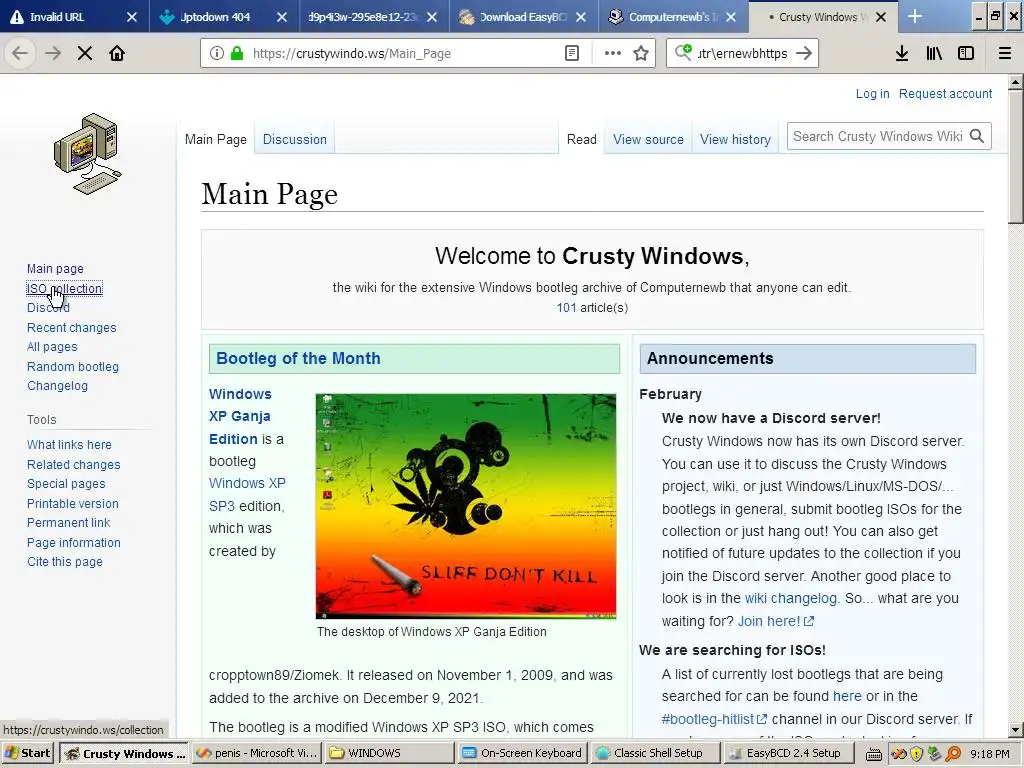Screen dimensions: 1024x768
Task: Click Cite this page link
Action: [65, 562]
